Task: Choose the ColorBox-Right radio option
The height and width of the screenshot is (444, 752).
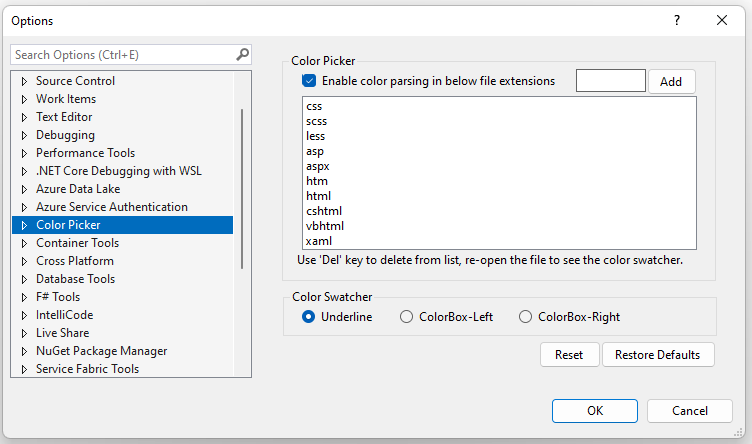Action: tap(526, 317)
